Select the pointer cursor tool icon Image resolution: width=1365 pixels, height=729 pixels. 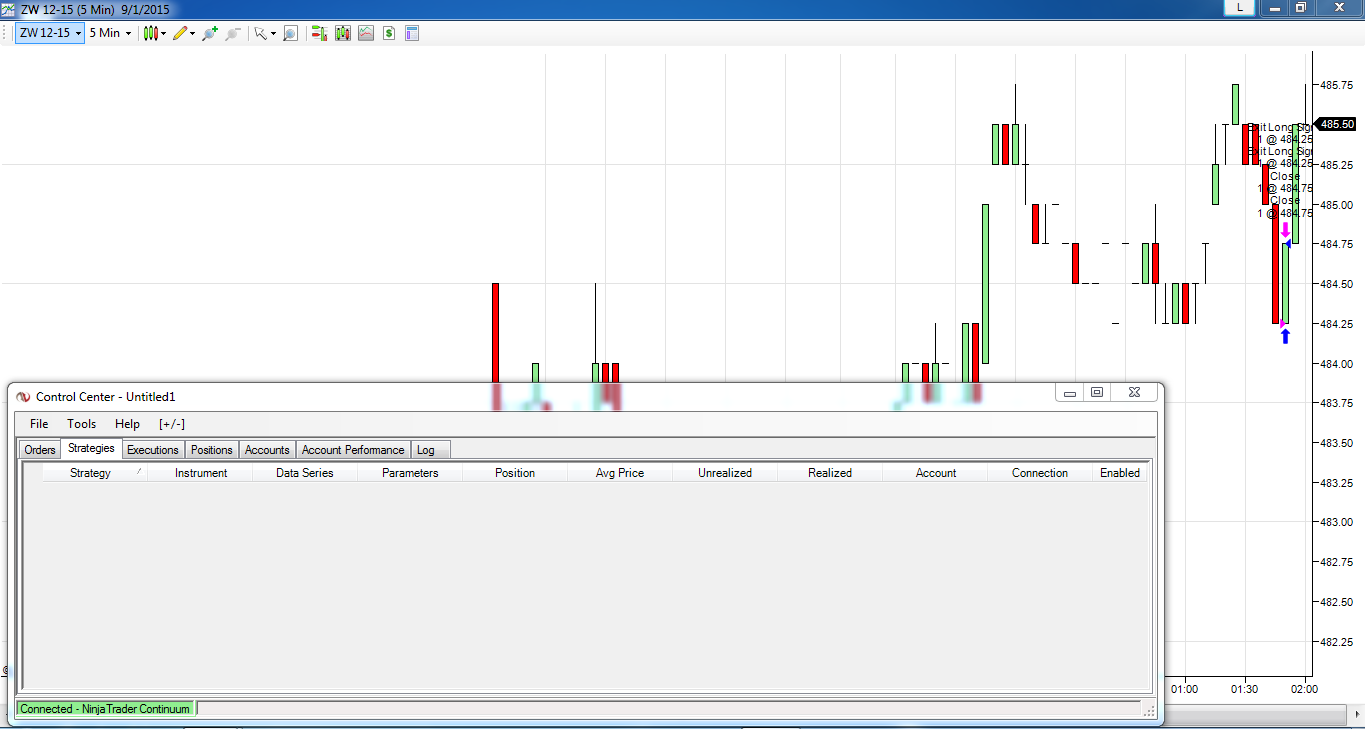(x=260, y=33)
